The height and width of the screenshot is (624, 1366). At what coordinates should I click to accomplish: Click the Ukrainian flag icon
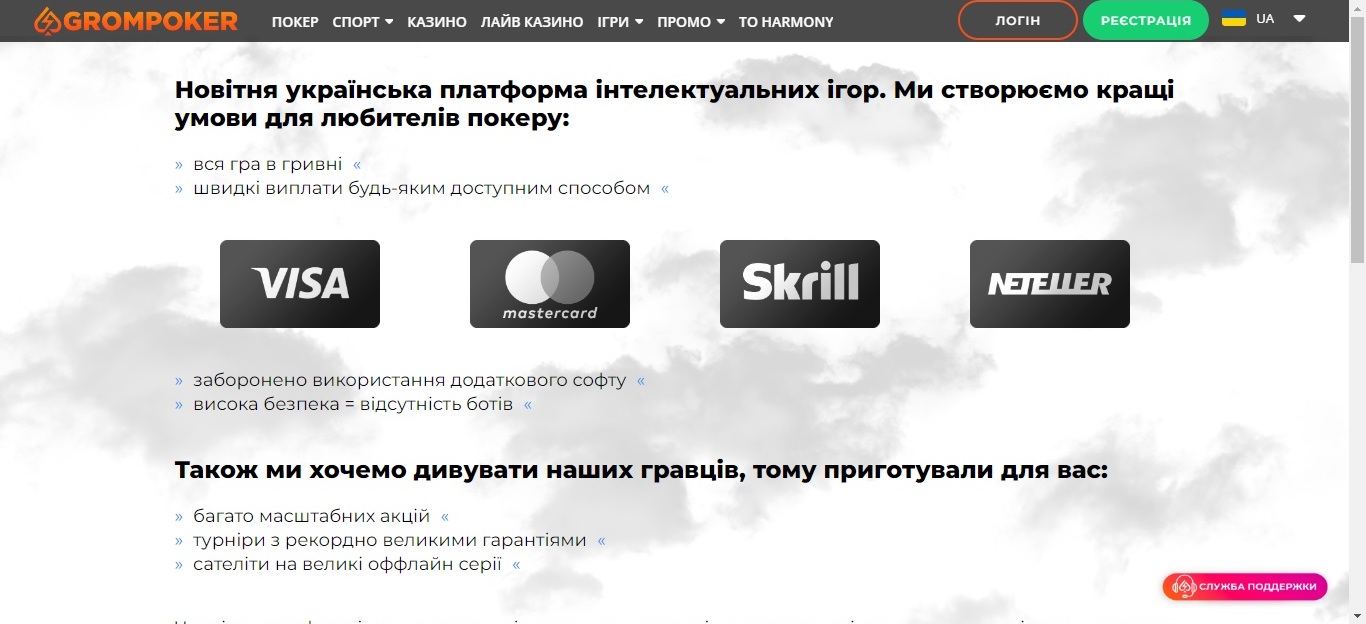coord(1234,18)
